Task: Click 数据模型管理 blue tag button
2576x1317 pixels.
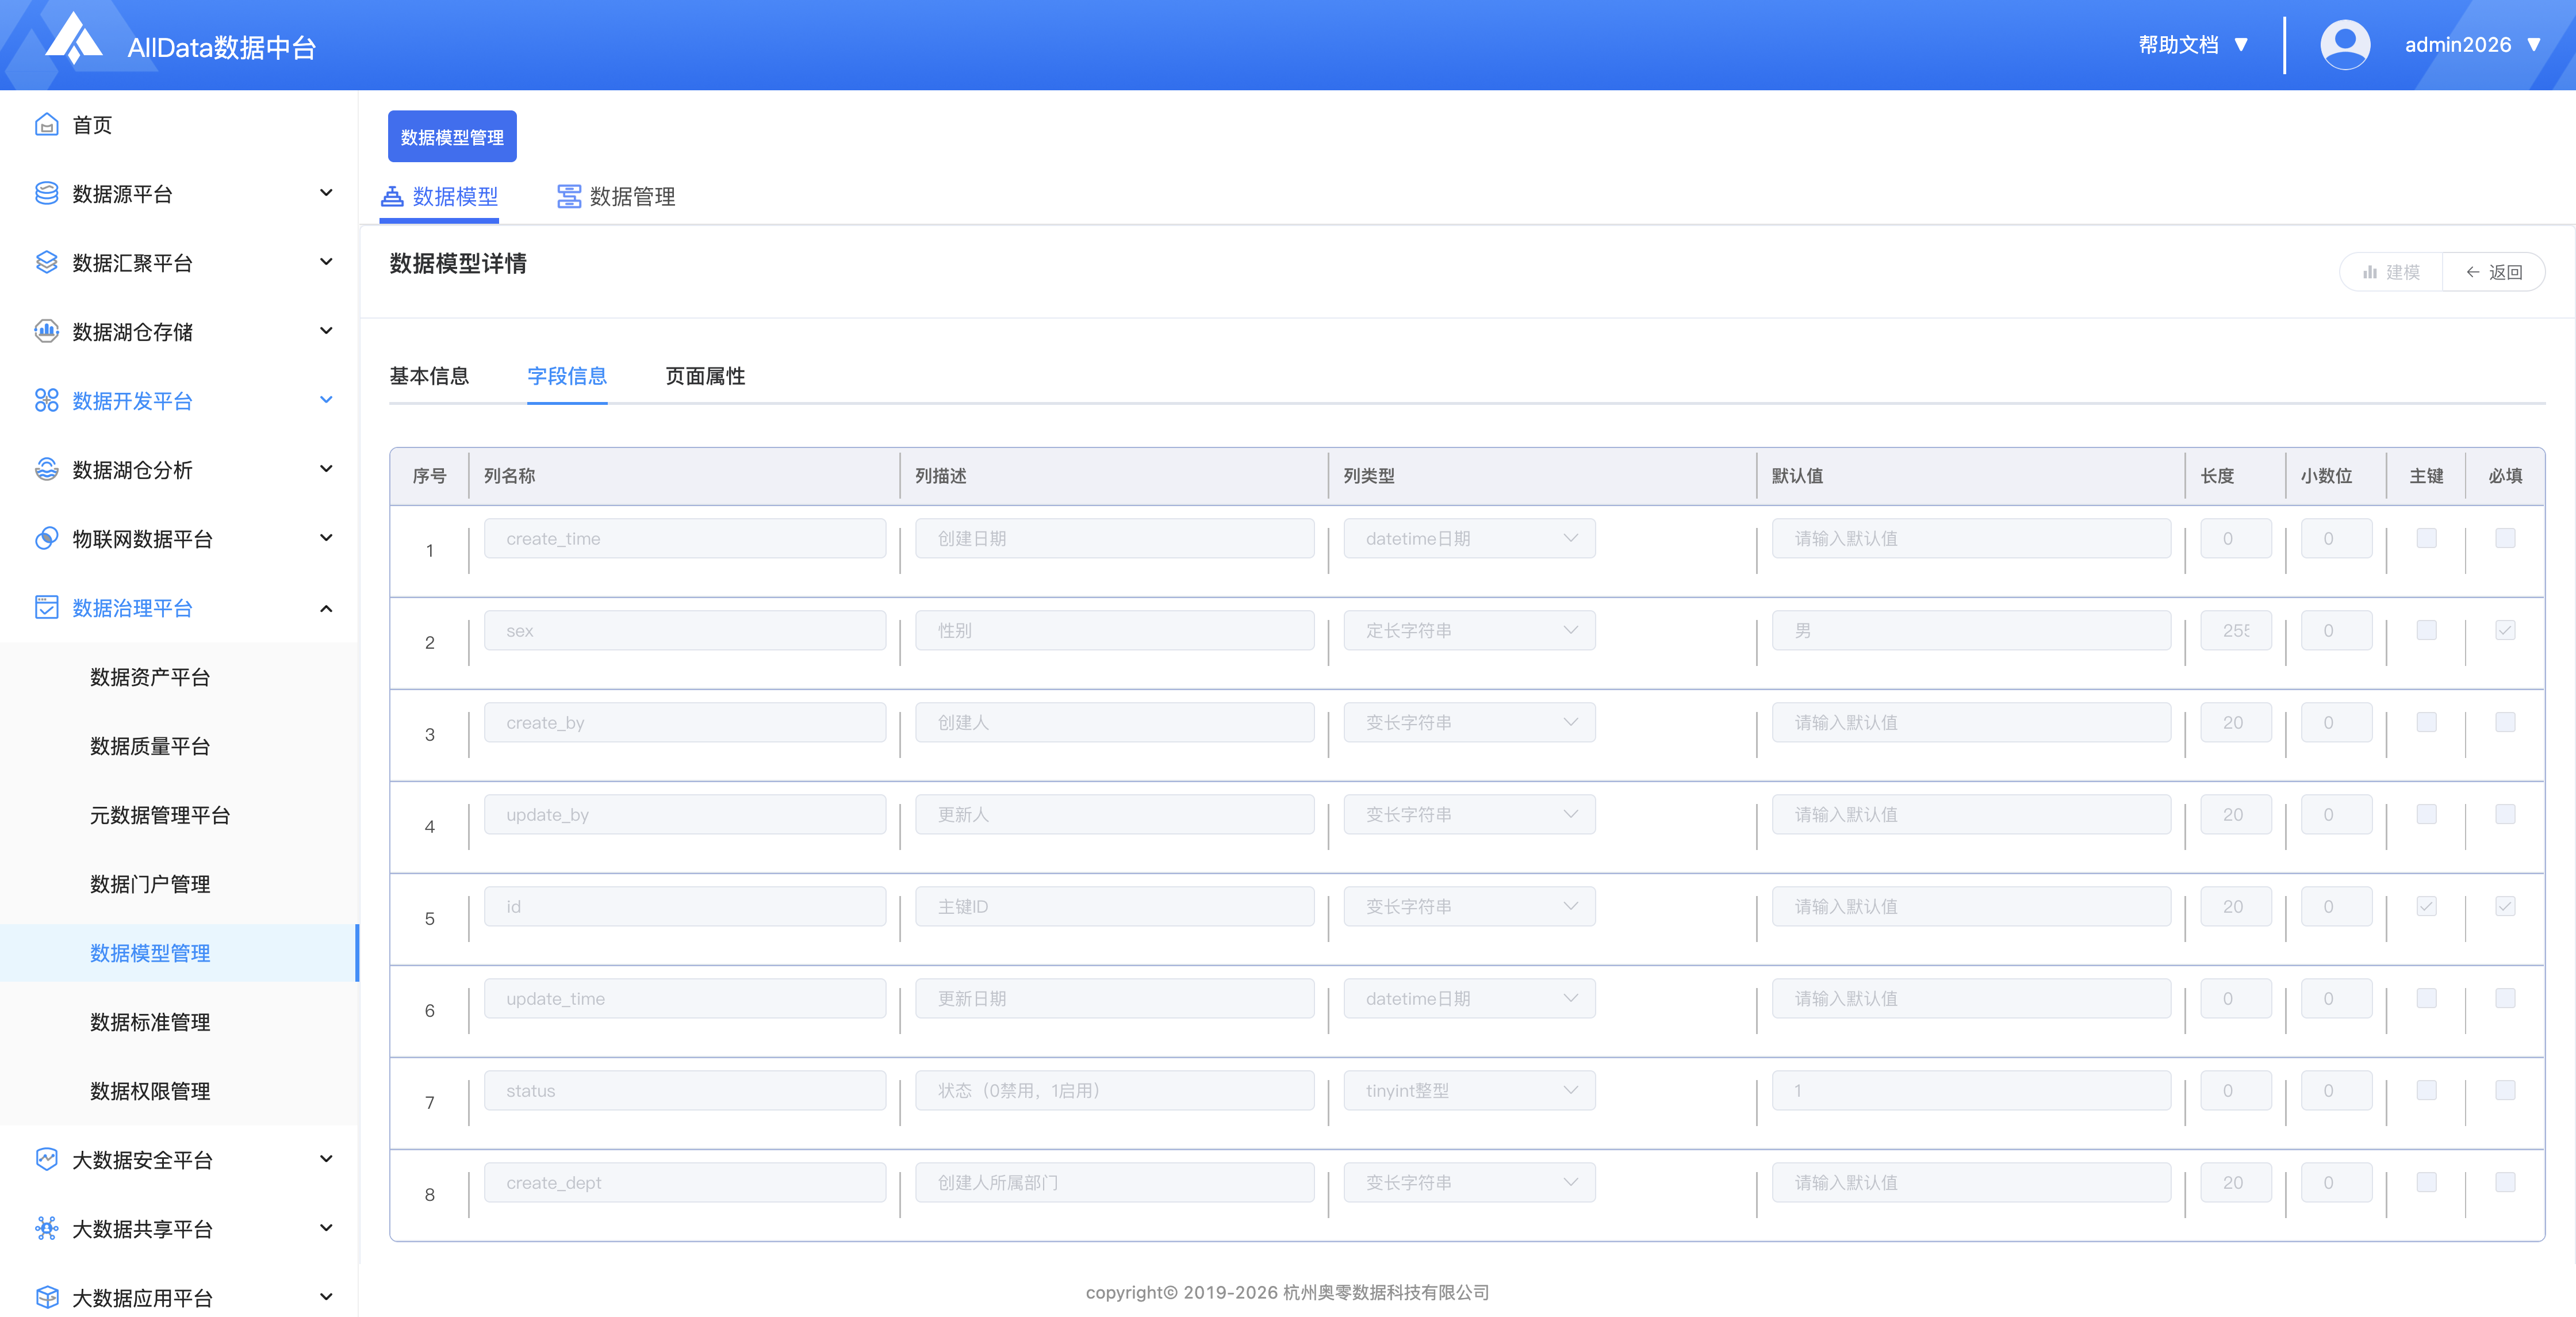Action: click(452, 136)
